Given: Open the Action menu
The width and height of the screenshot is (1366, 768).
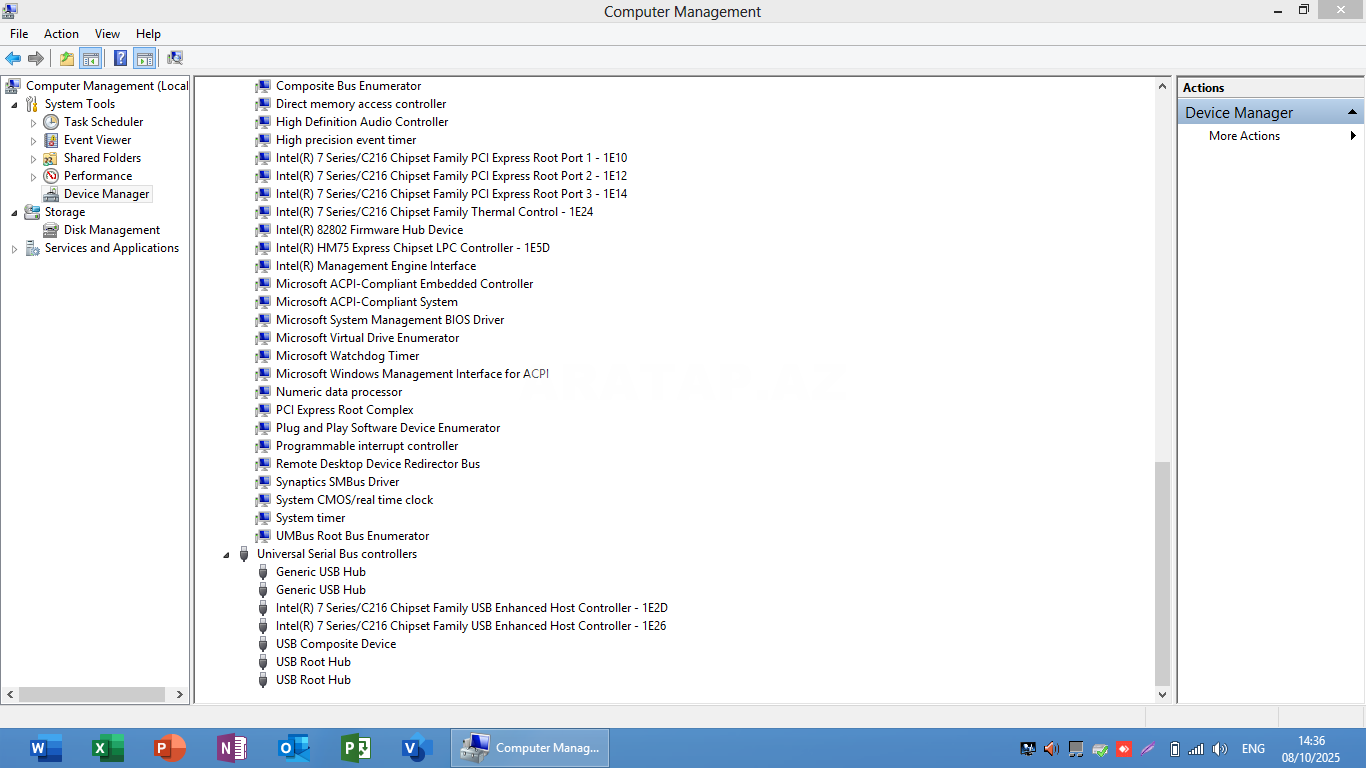Looking at the screenshot, I should (x=61, y=34).
